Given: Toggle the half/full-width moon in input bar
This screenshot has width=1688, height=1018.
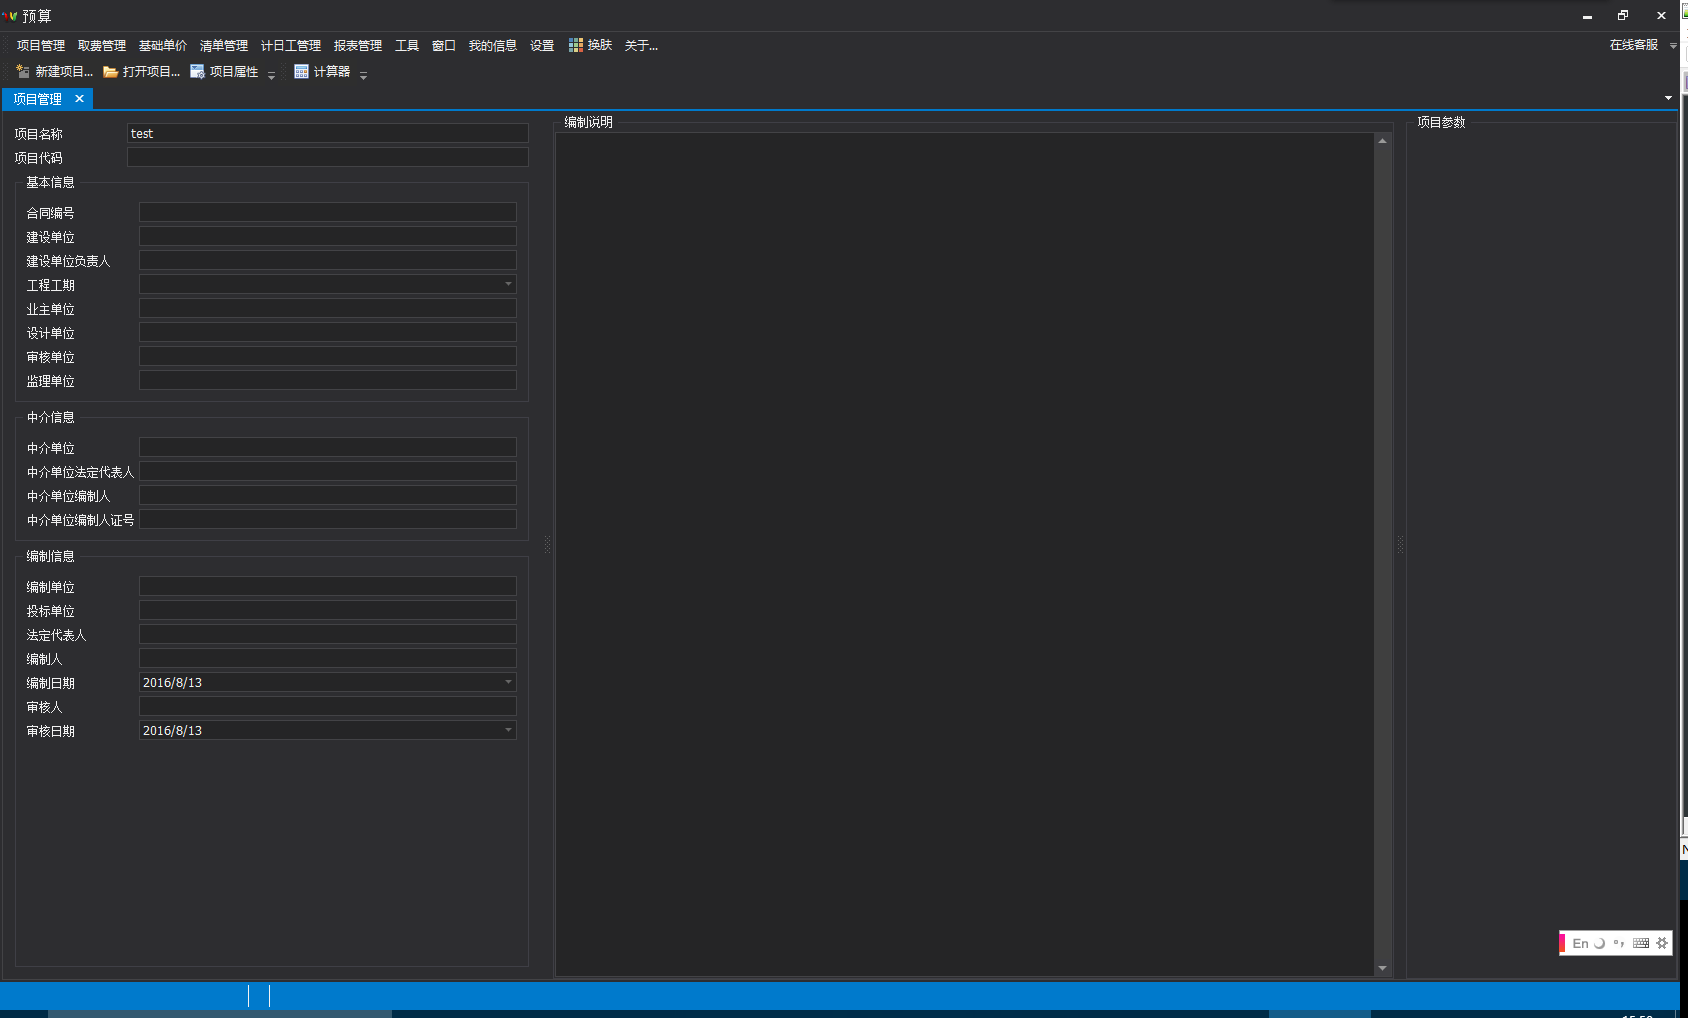Looking at the screenshot, I should [1599, 943].
